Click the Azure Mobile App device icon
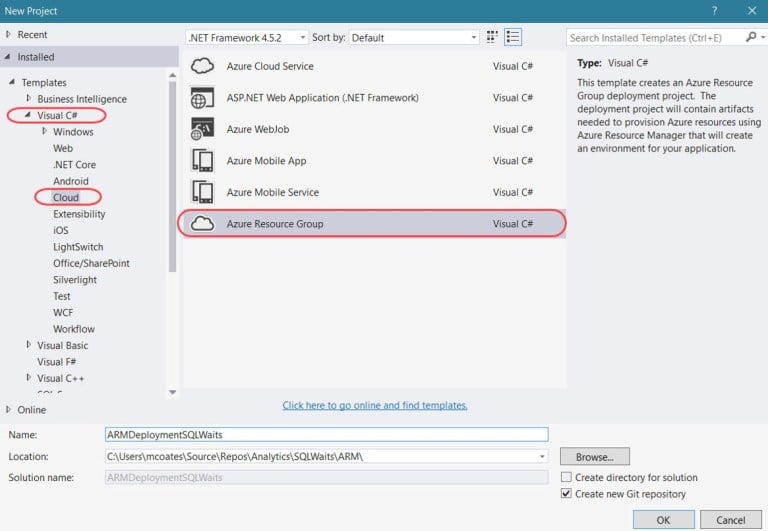The image size is (768, 531). (x=202, y=161)
